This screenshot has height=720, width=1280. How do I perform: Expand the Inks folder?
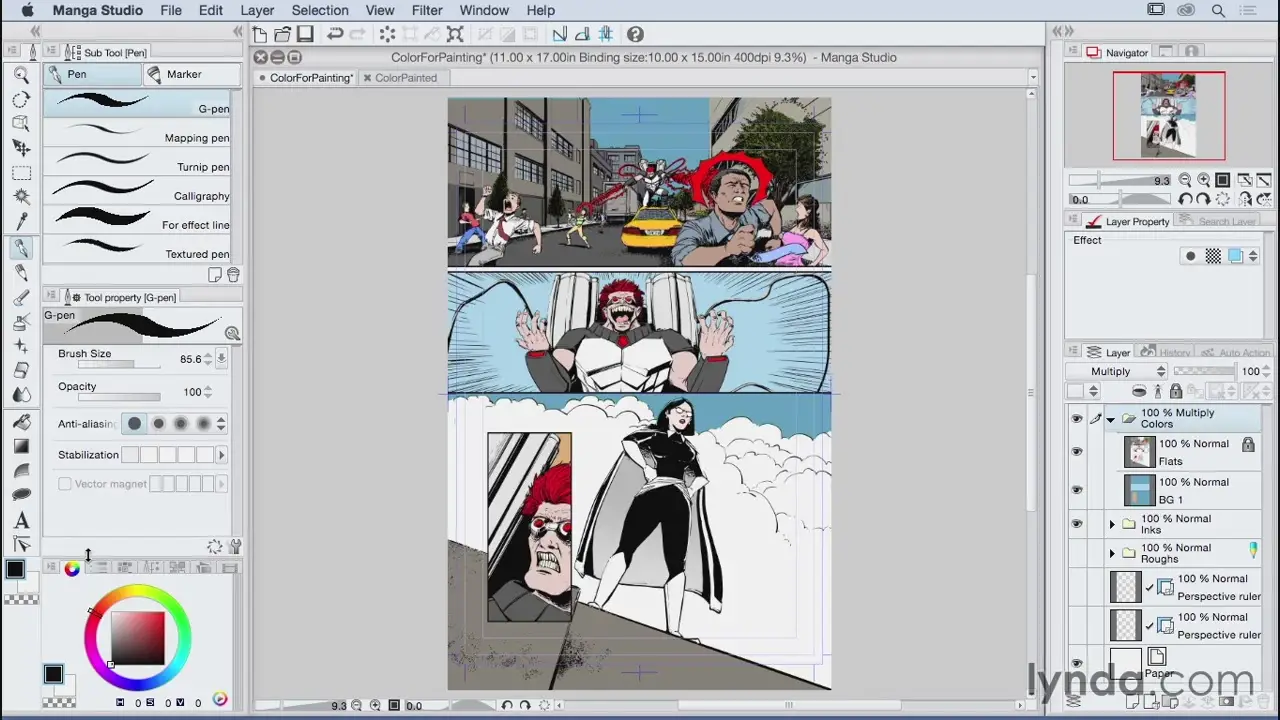[1112, 524]
